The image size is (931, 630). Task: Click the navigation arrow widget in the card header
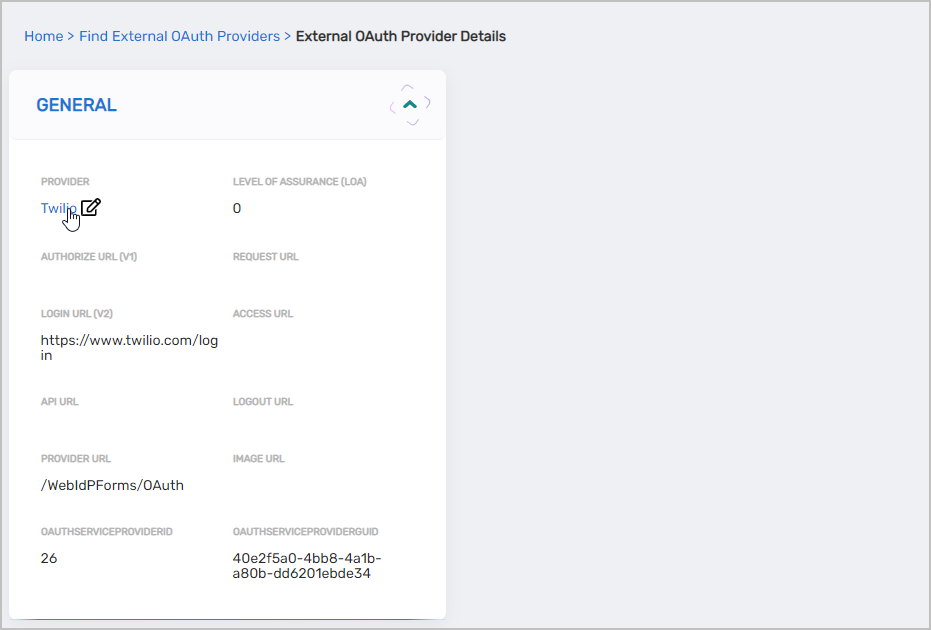409,103
